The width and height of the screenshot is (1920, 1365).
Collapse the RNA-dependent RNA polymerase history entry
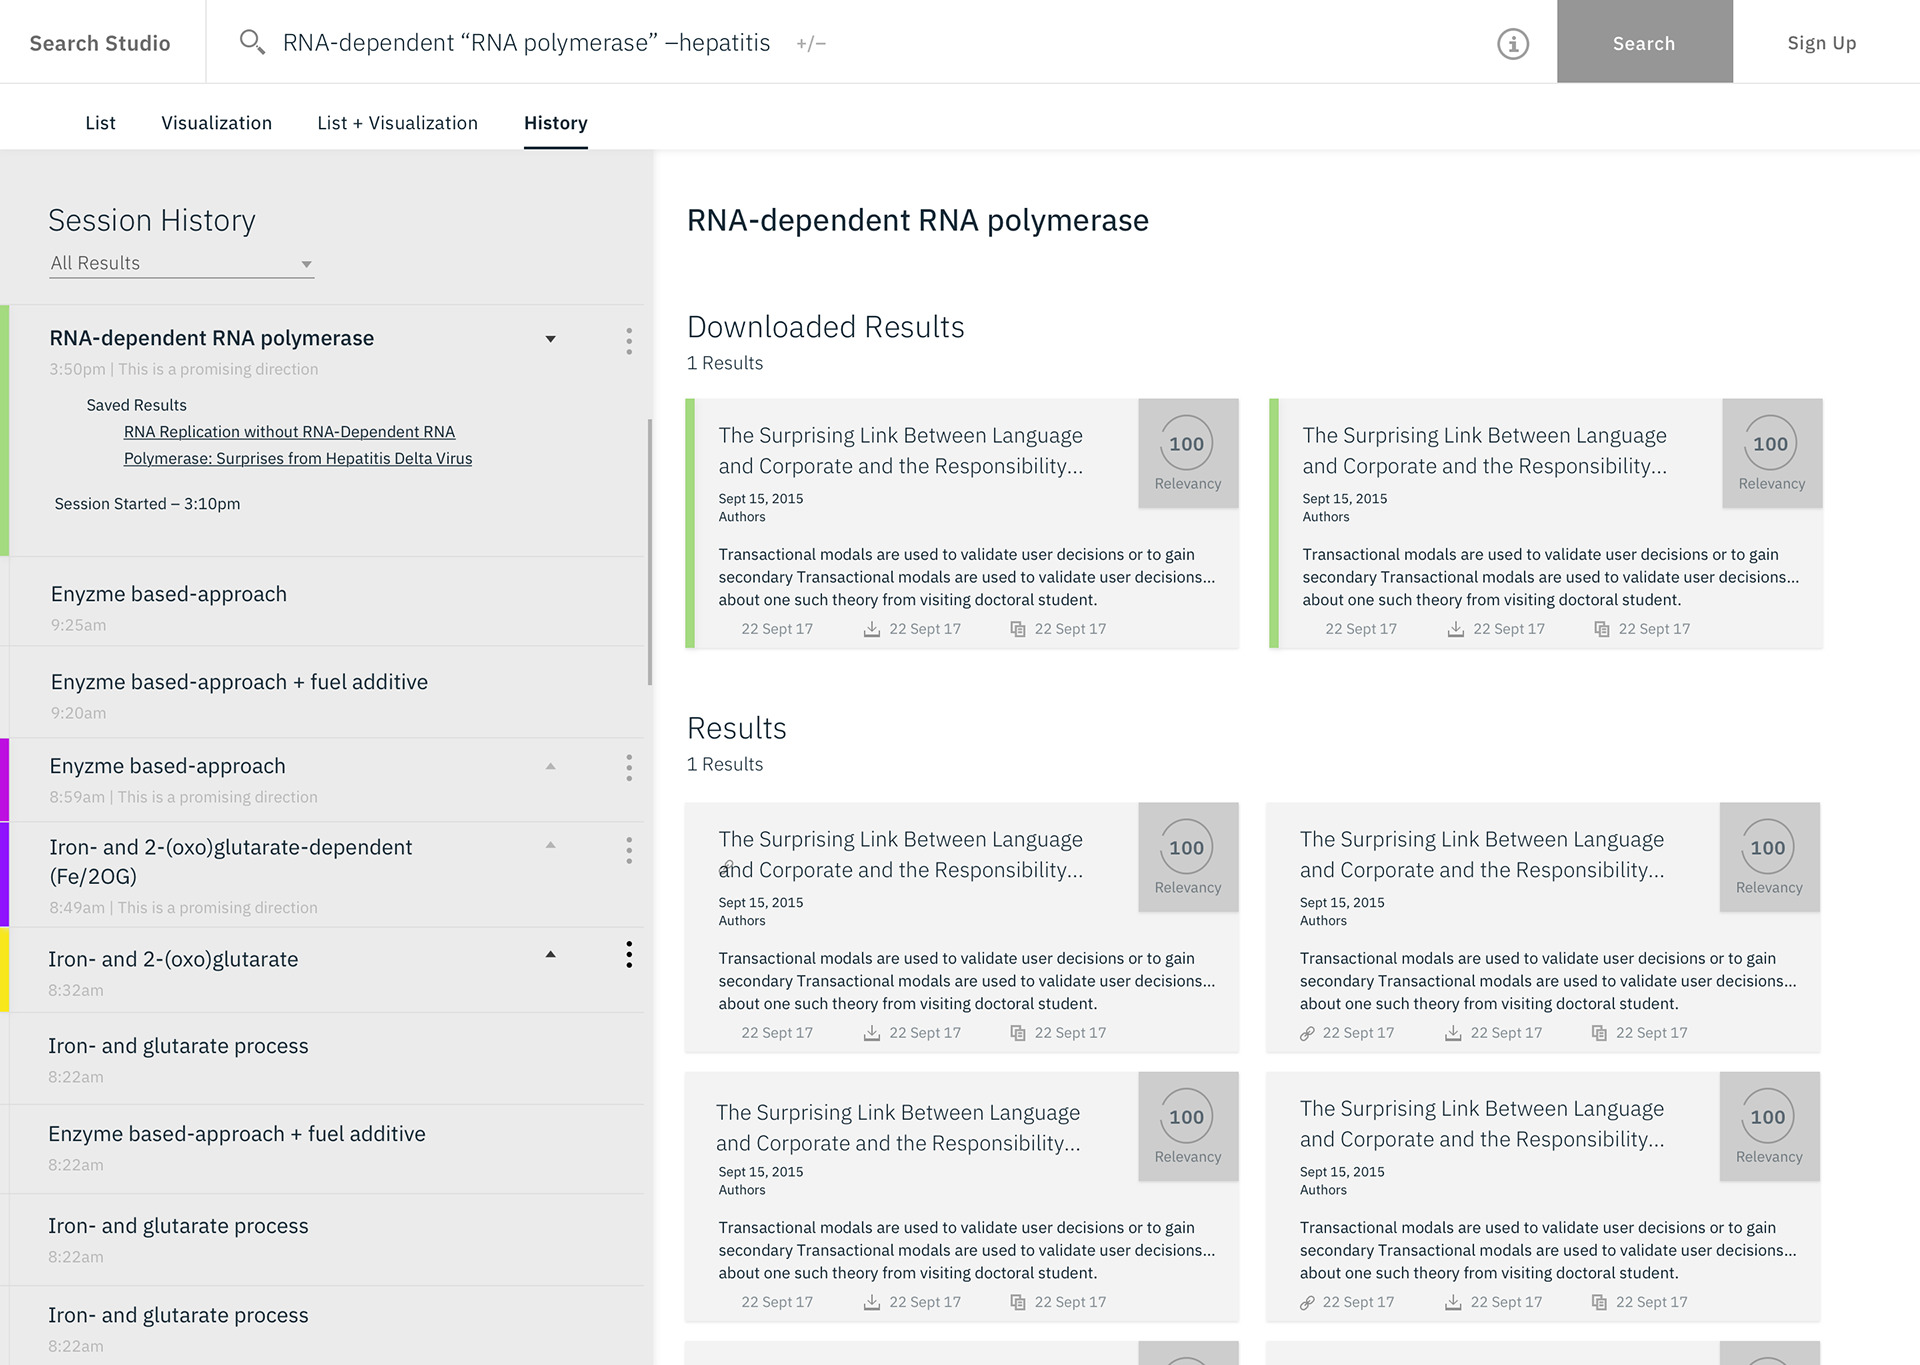pyautogui.click(x=550, y=339)
